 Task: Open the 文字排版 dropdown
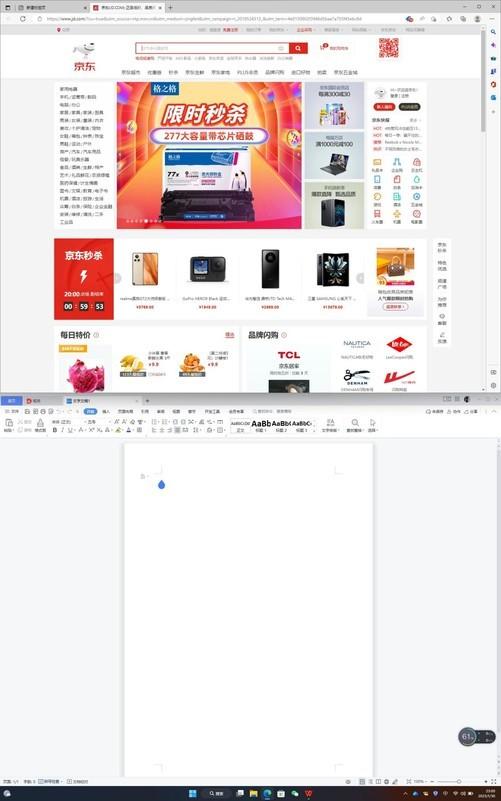[330, 426]
